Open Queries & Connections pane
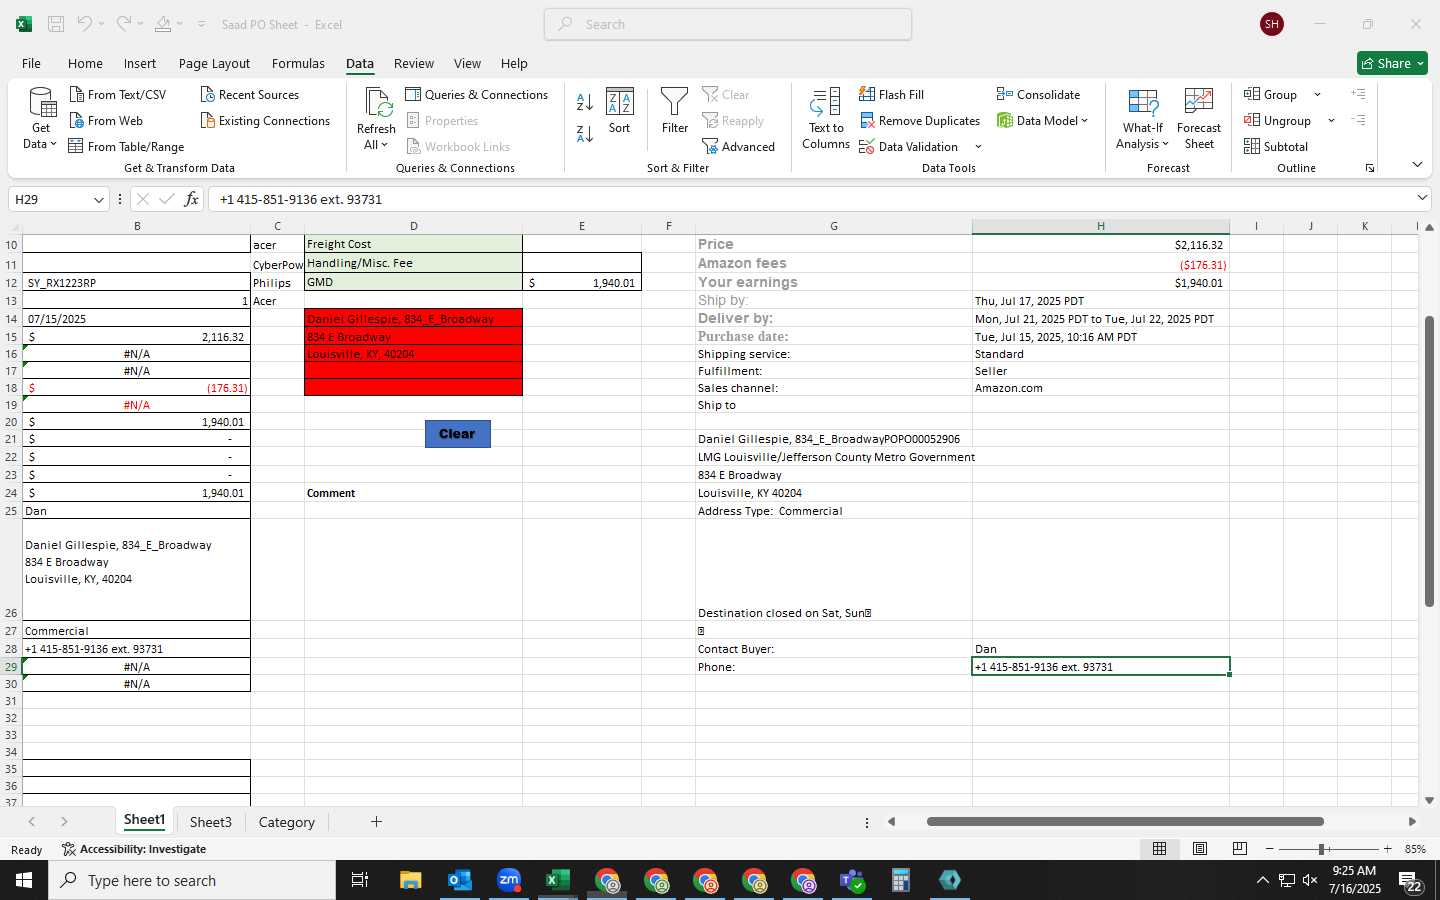The height and width of the screenshot is (900, 1440). (477, 94)
